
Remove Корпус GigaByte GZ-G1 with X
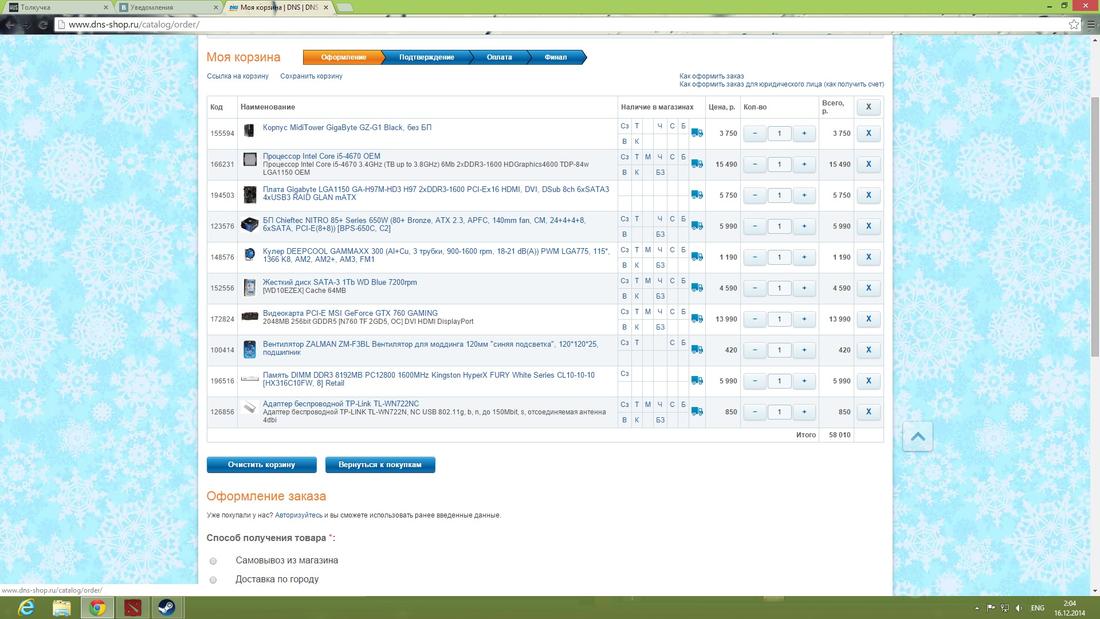(x=868, y=133)
